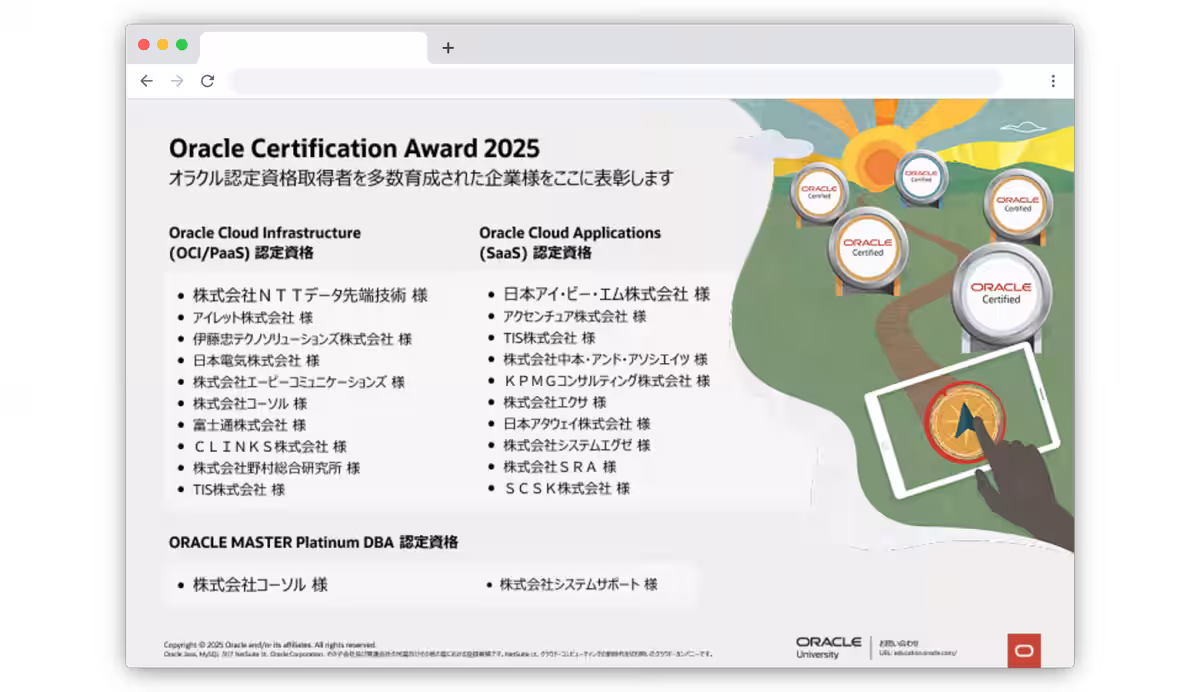This screenshot has width=1200, height=692.
Task: Click the Oracle Certification Award 2025 heading
Action: click(x=354, y=149)
